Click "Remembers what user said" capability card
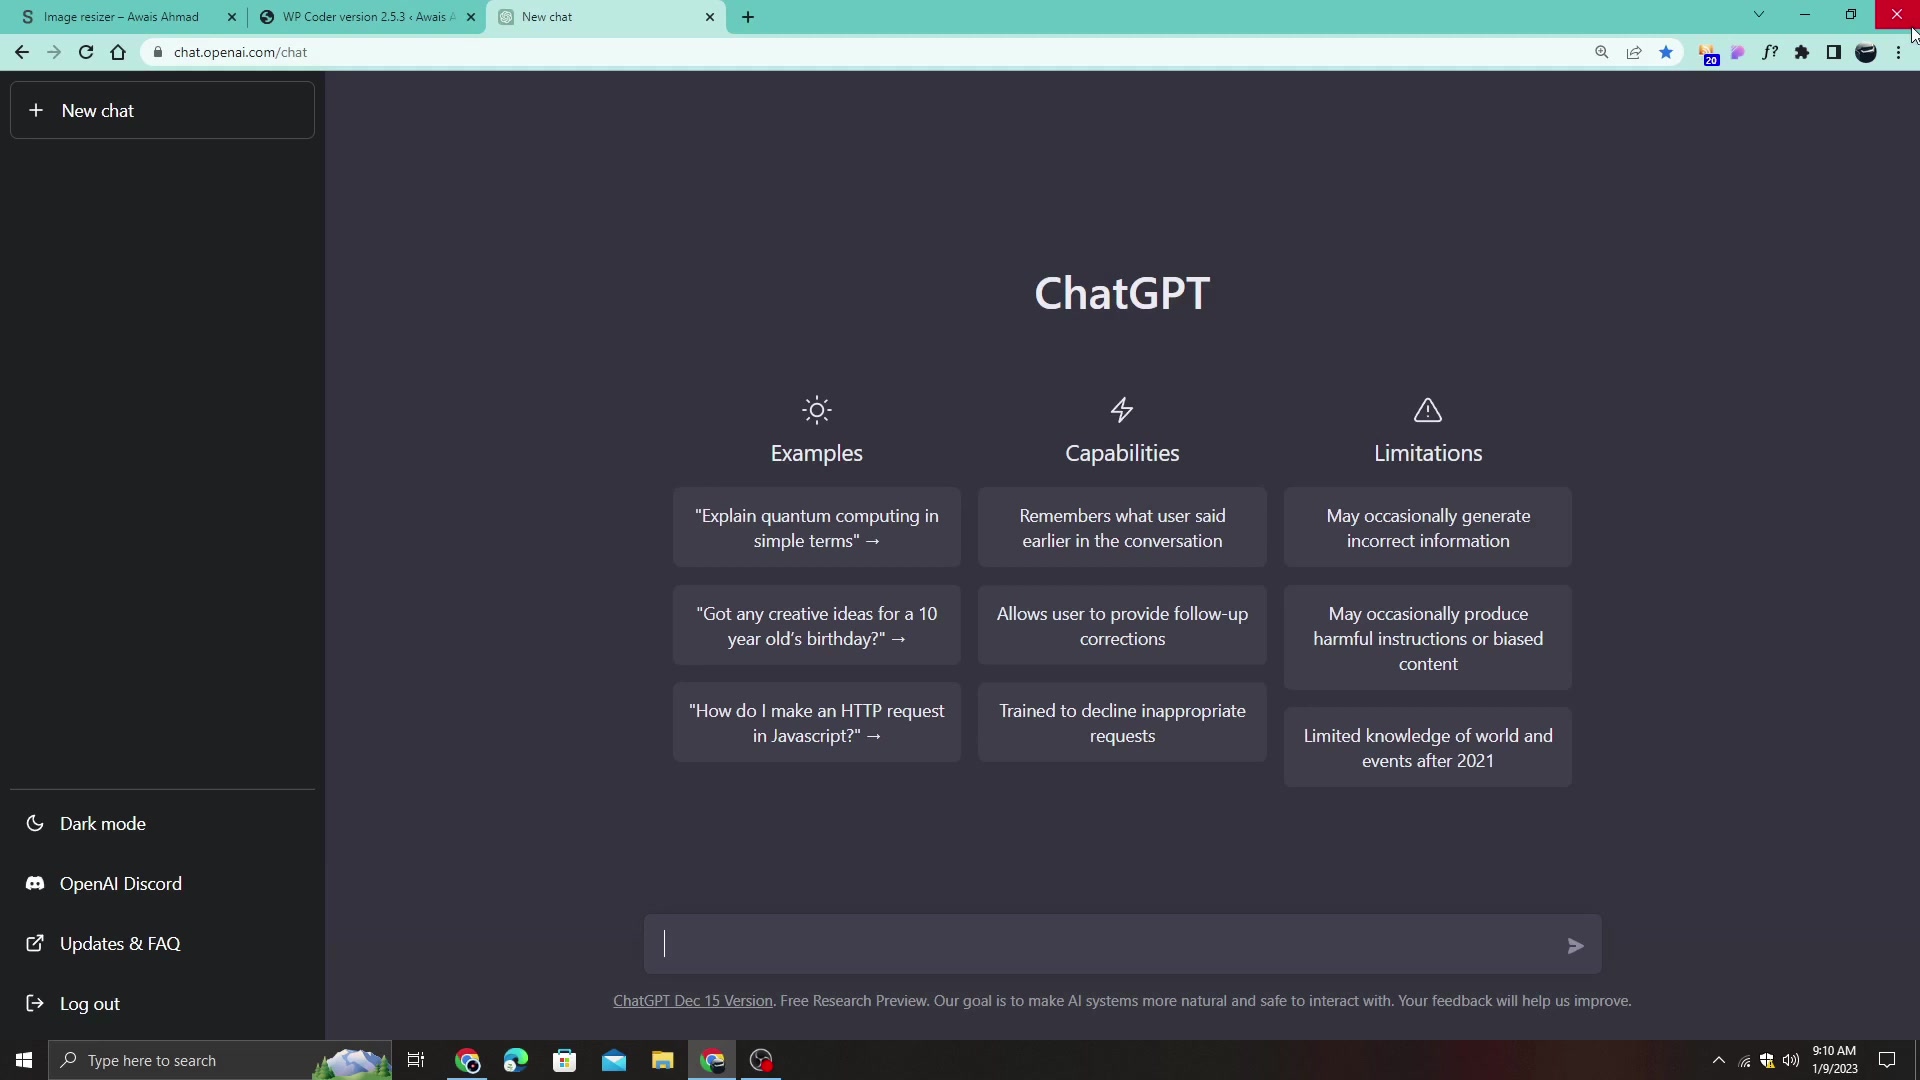 pyautogui.click(x=1122, y=528)
